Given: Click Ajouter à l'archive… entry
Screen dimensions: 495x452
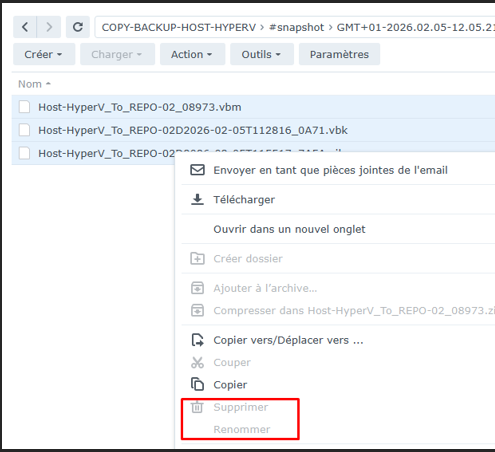Looking at the screenshot, I should 265,288.
